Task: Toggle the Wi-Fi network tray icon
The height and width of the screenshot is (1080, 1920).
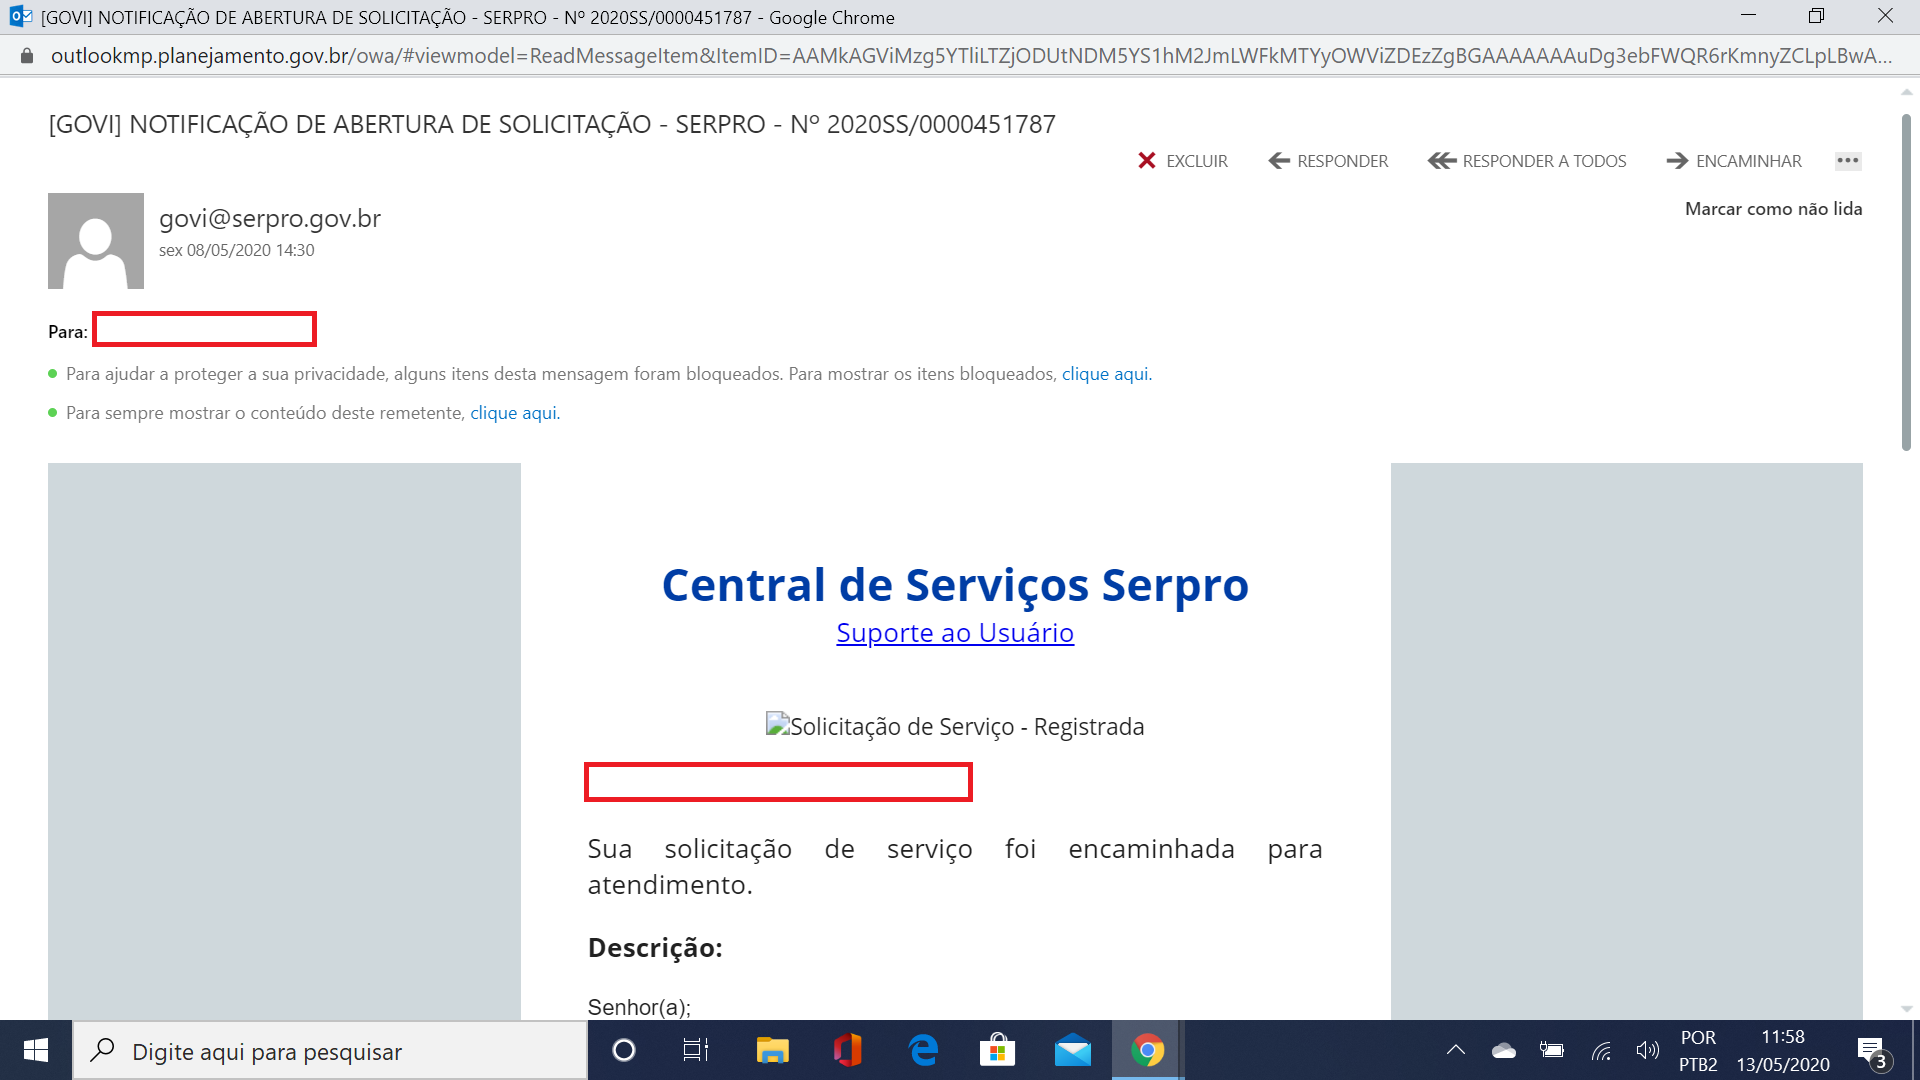Action: click(1601, 1050)
